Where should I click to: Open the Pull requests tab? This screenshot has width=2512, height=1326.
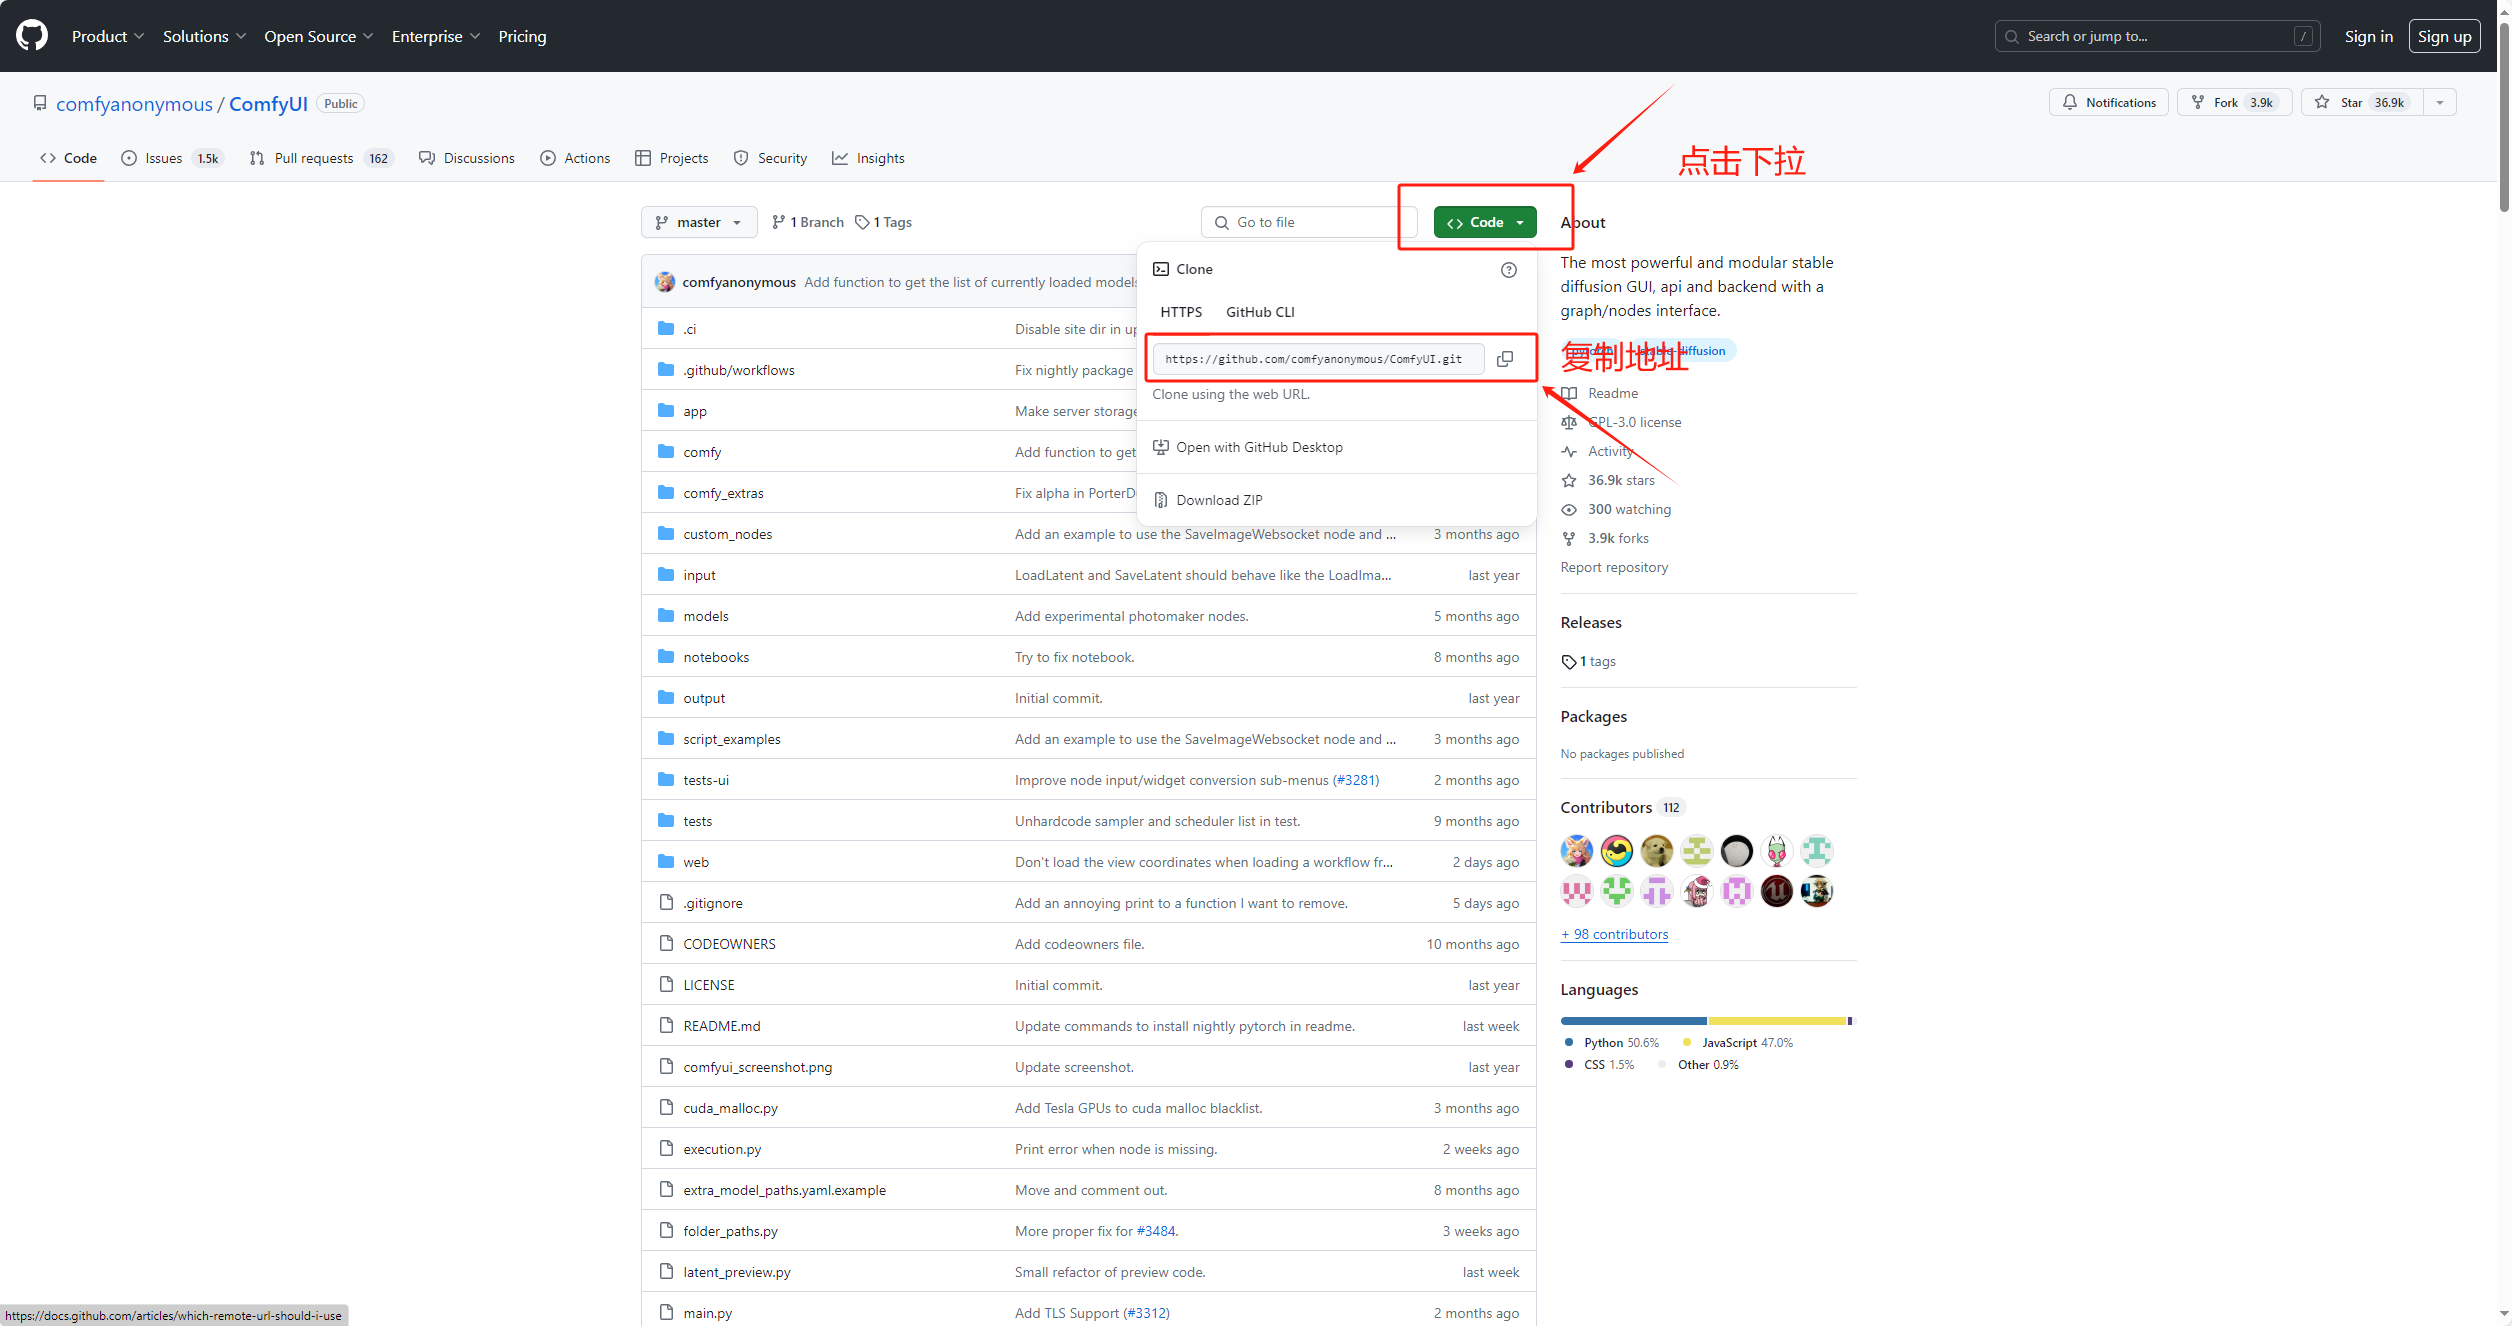(321, 158)
